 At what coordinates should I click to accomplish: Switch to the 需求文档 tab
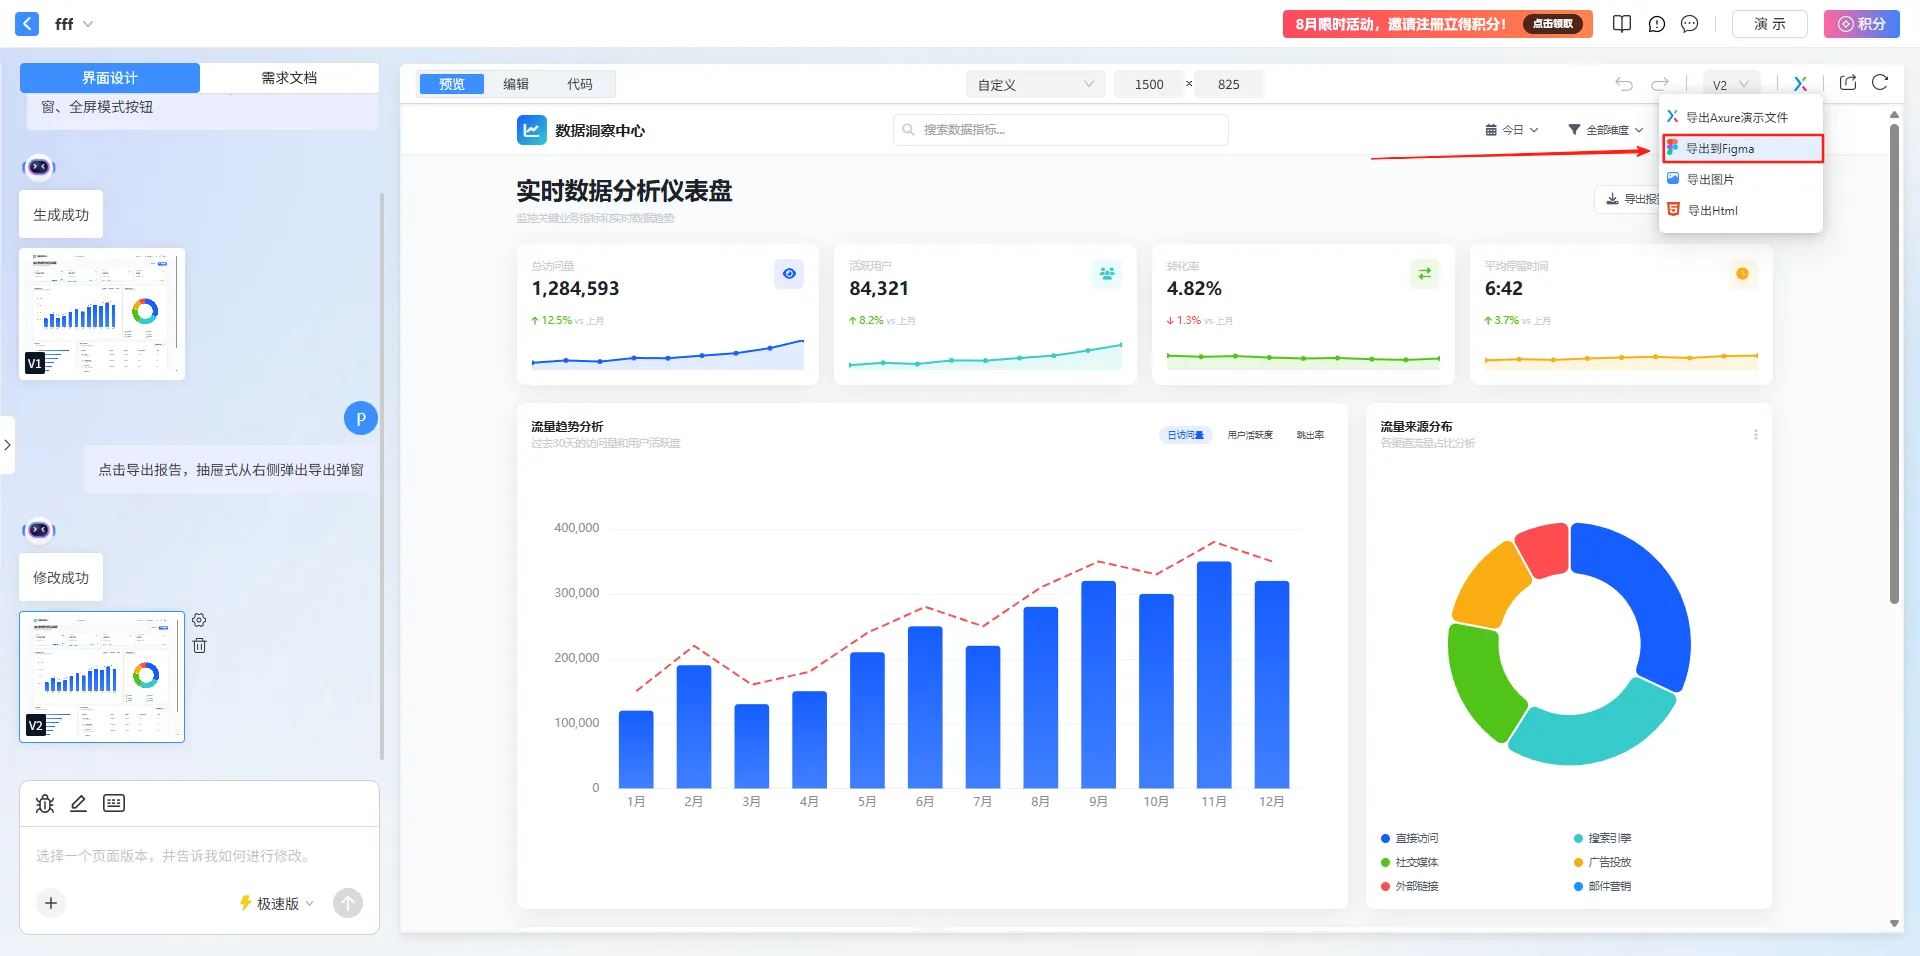pyautogui.click(x=289, y=78)
